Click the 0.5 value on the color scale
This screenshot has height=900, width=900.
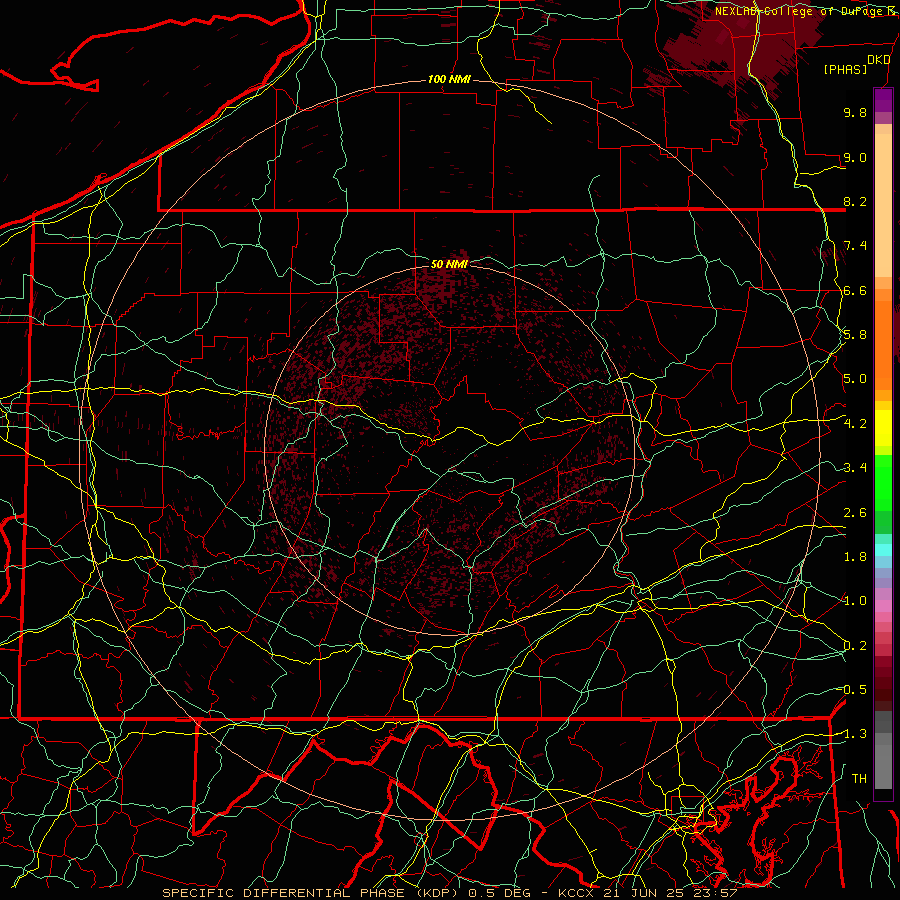click(x=855, y=690)
